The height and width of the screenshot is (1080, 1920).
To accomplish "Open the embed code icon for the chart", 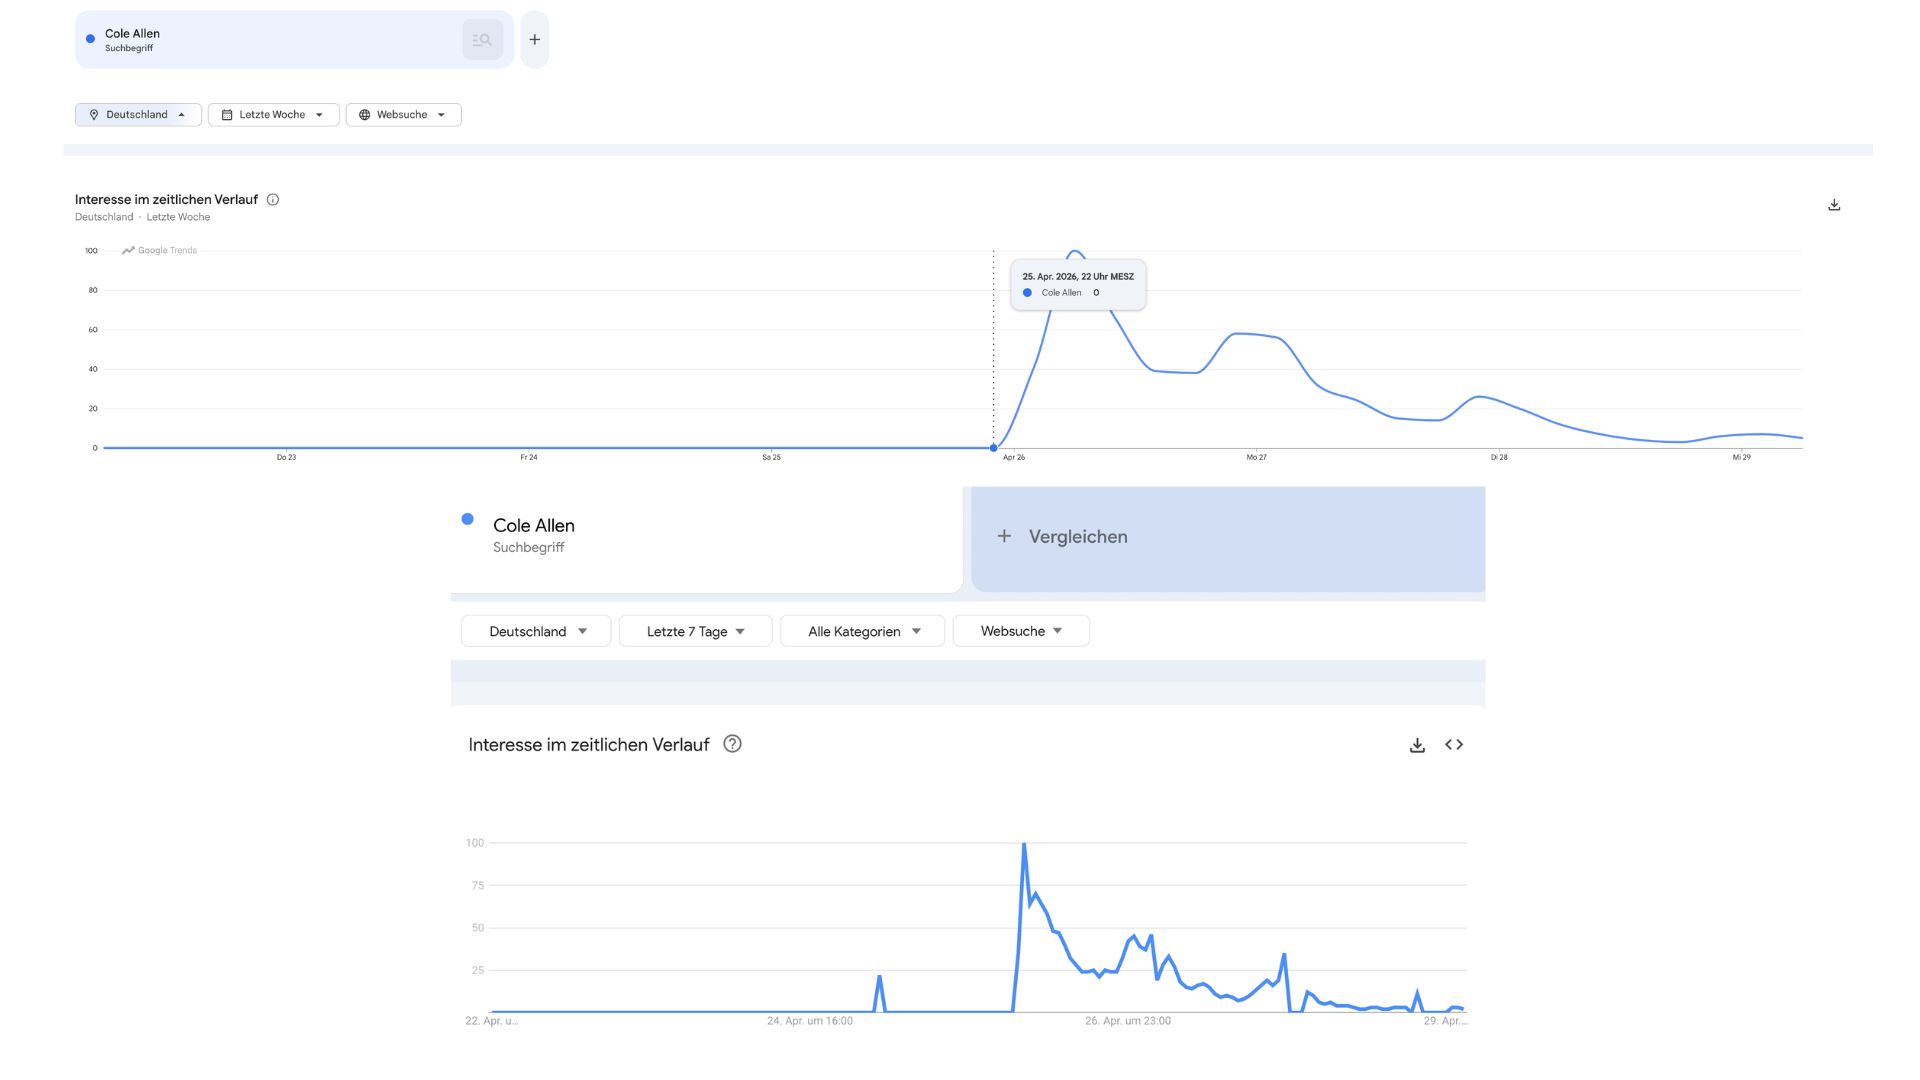I will (1455, 744).
